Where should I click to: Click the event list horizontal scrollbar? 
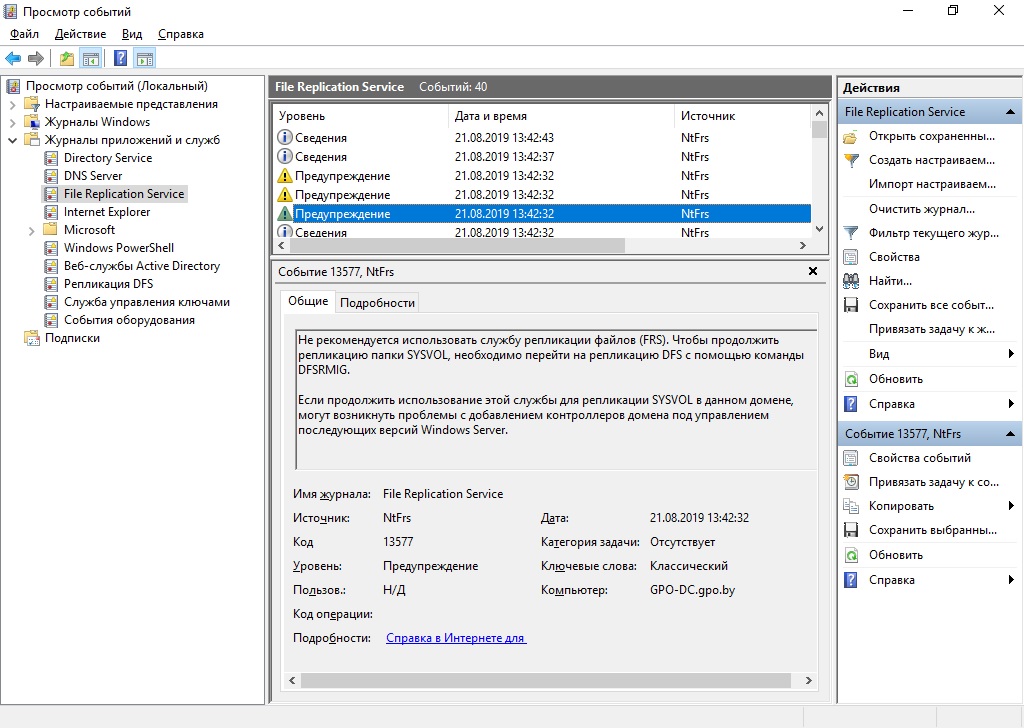[457, 245]
